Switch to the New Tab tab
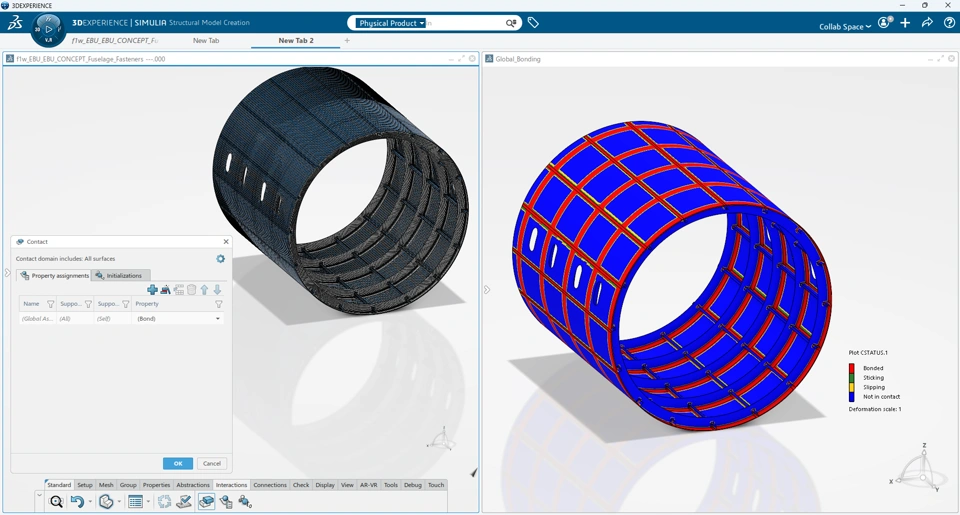The image size is (960, 515). [x=206, y=40]
